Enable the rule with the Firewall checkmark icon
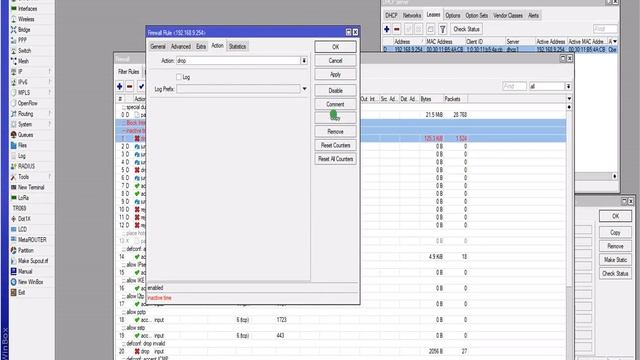This screenshot has width=640, height=360. click(141, 86)
